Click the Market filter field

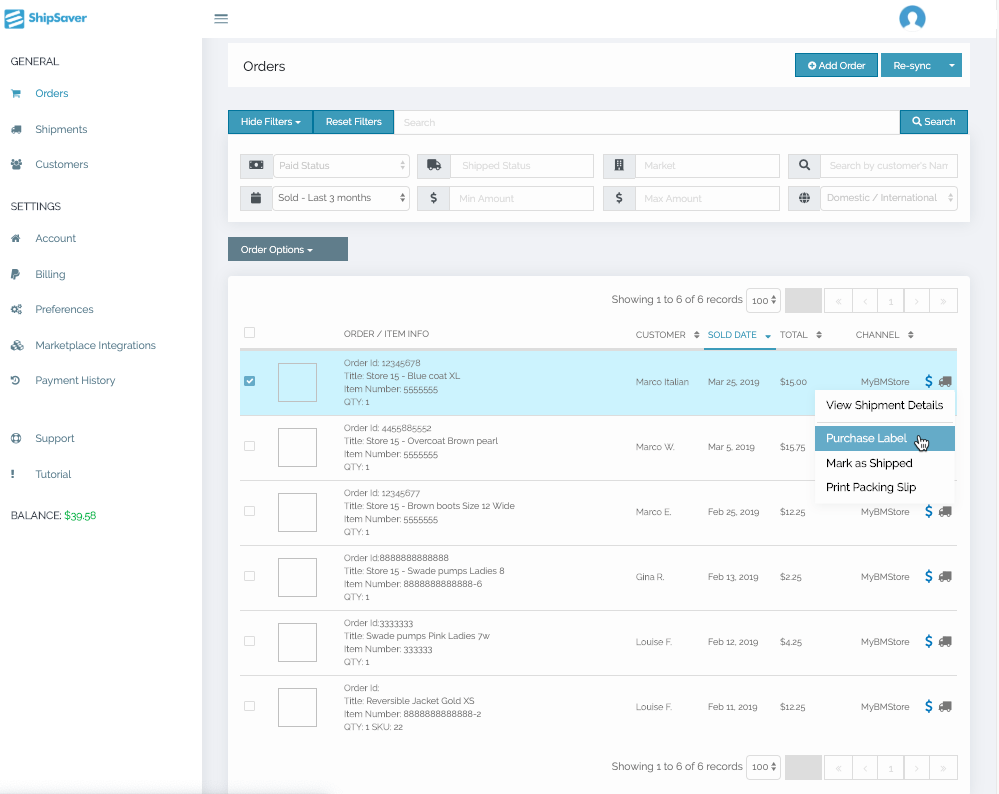[x=707, y=166]
